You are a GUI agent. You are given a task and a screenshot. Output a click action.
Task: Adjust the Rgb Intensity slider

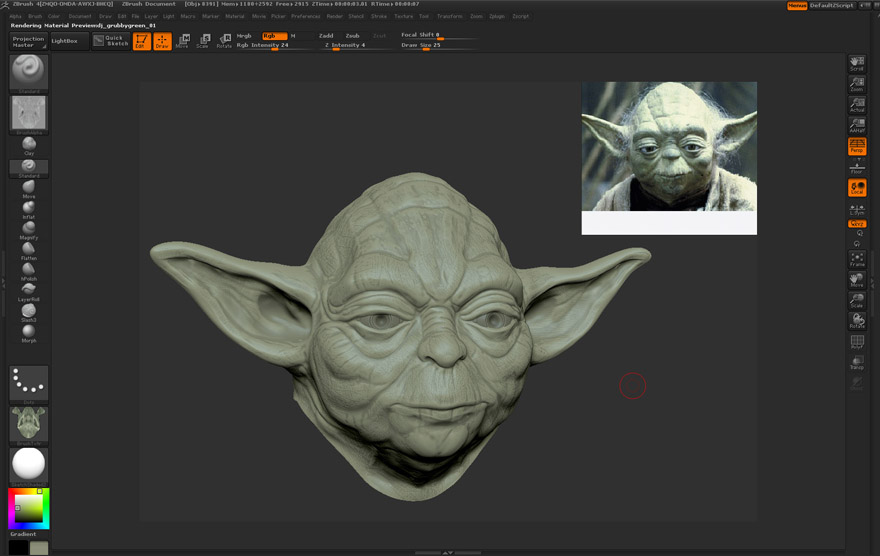(275, 45)
